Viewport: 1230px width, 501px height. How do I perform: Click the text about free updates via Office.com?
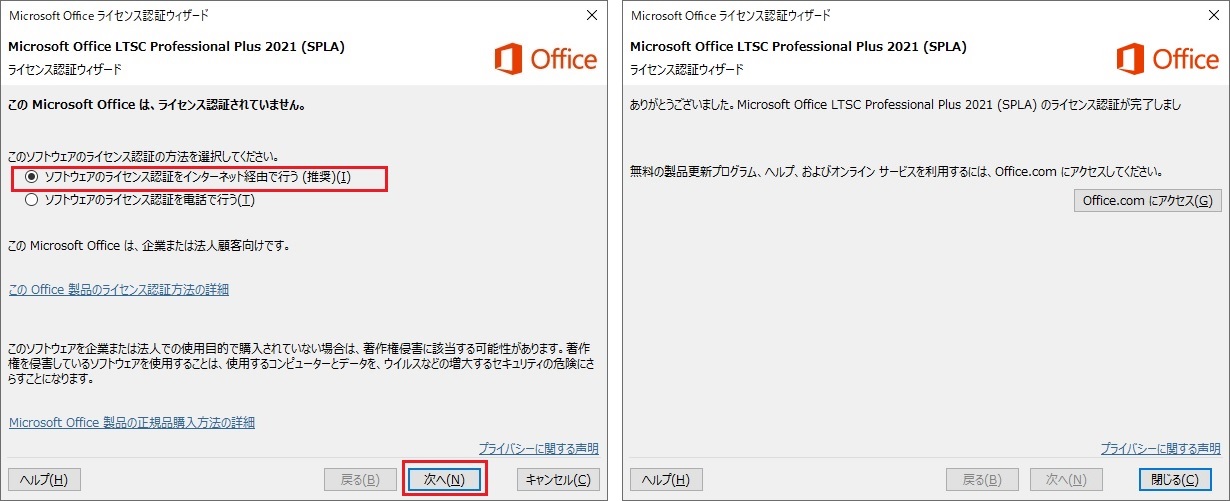(x=896, y=171)
